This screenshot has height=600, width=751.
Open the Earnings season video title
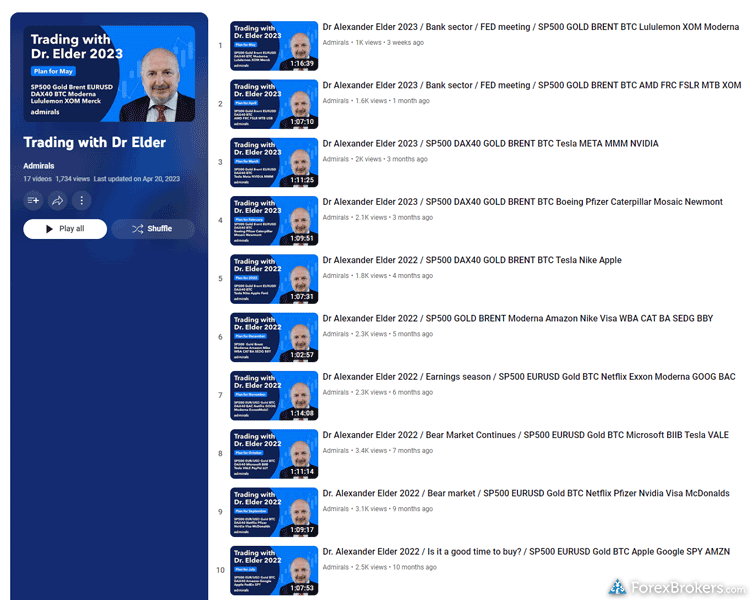coord(529,377)
